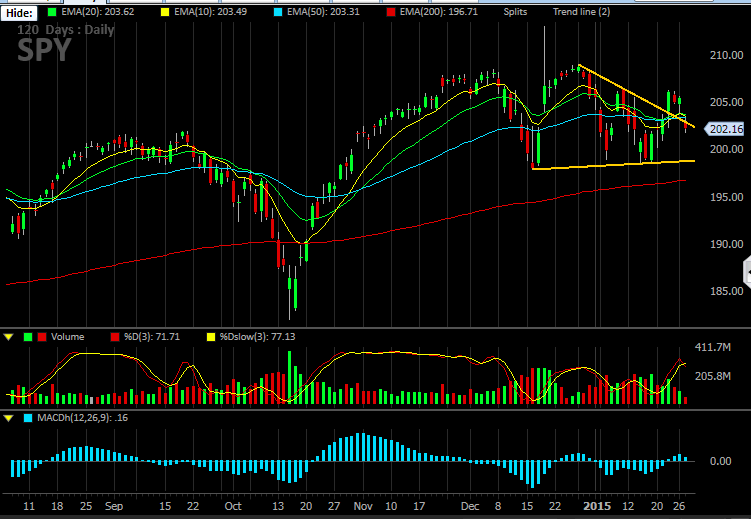Screen dimensions: 751x519
Task: Select the descending yellow trend line
Action: pos(637,96)
